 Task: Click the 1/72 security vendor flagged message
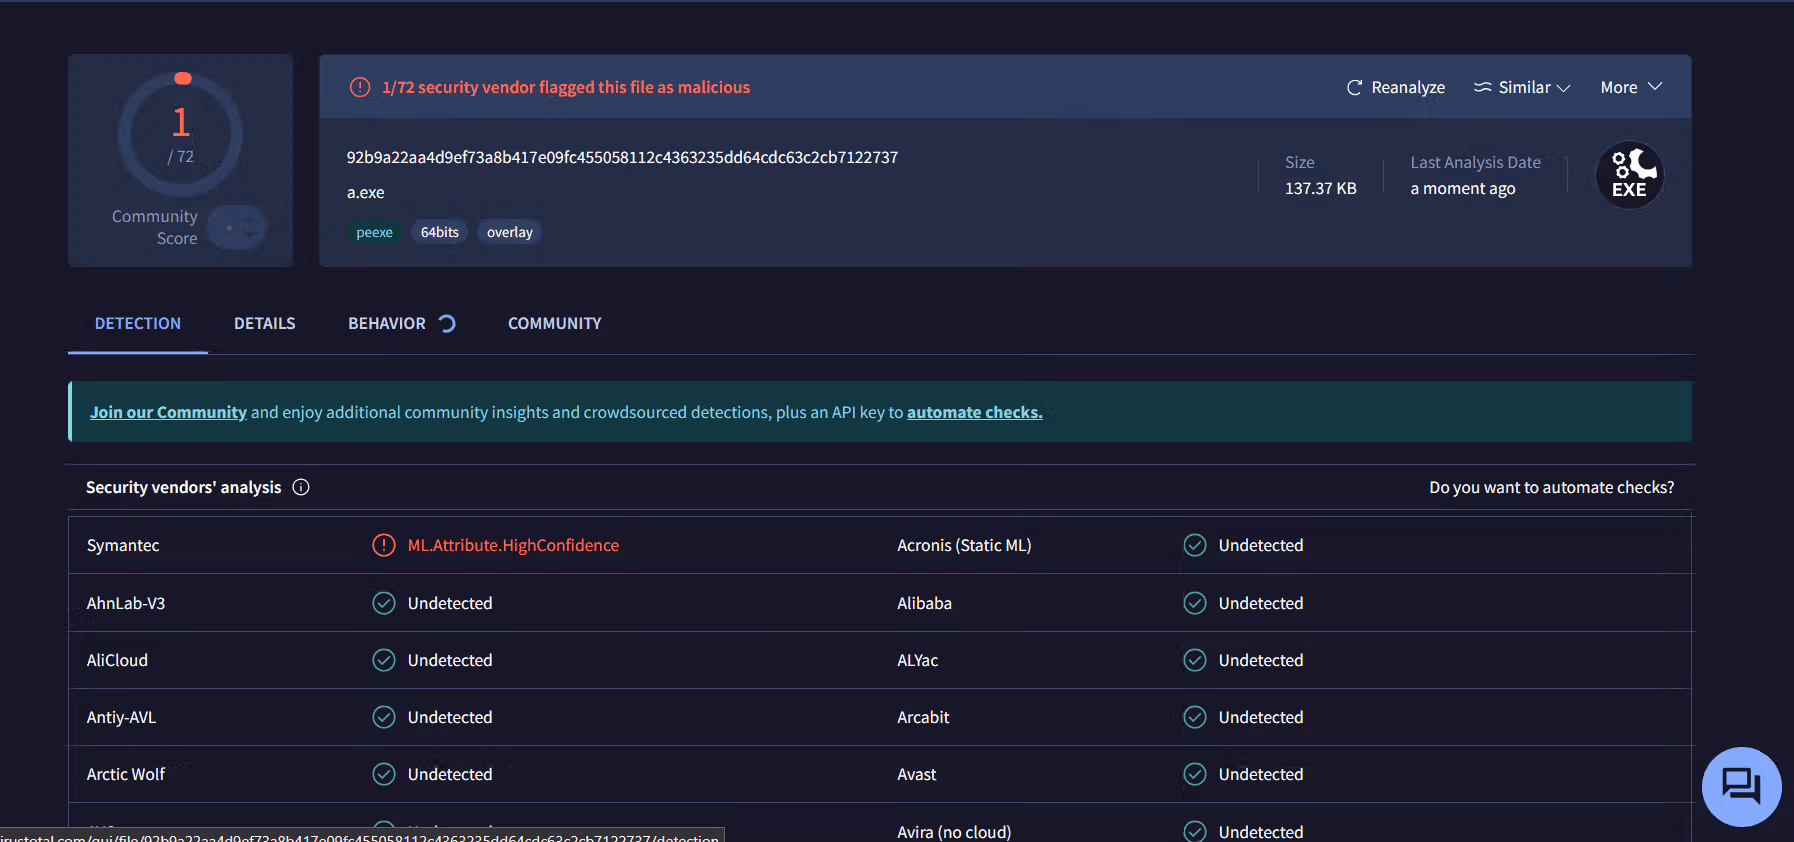click(566, 88)
